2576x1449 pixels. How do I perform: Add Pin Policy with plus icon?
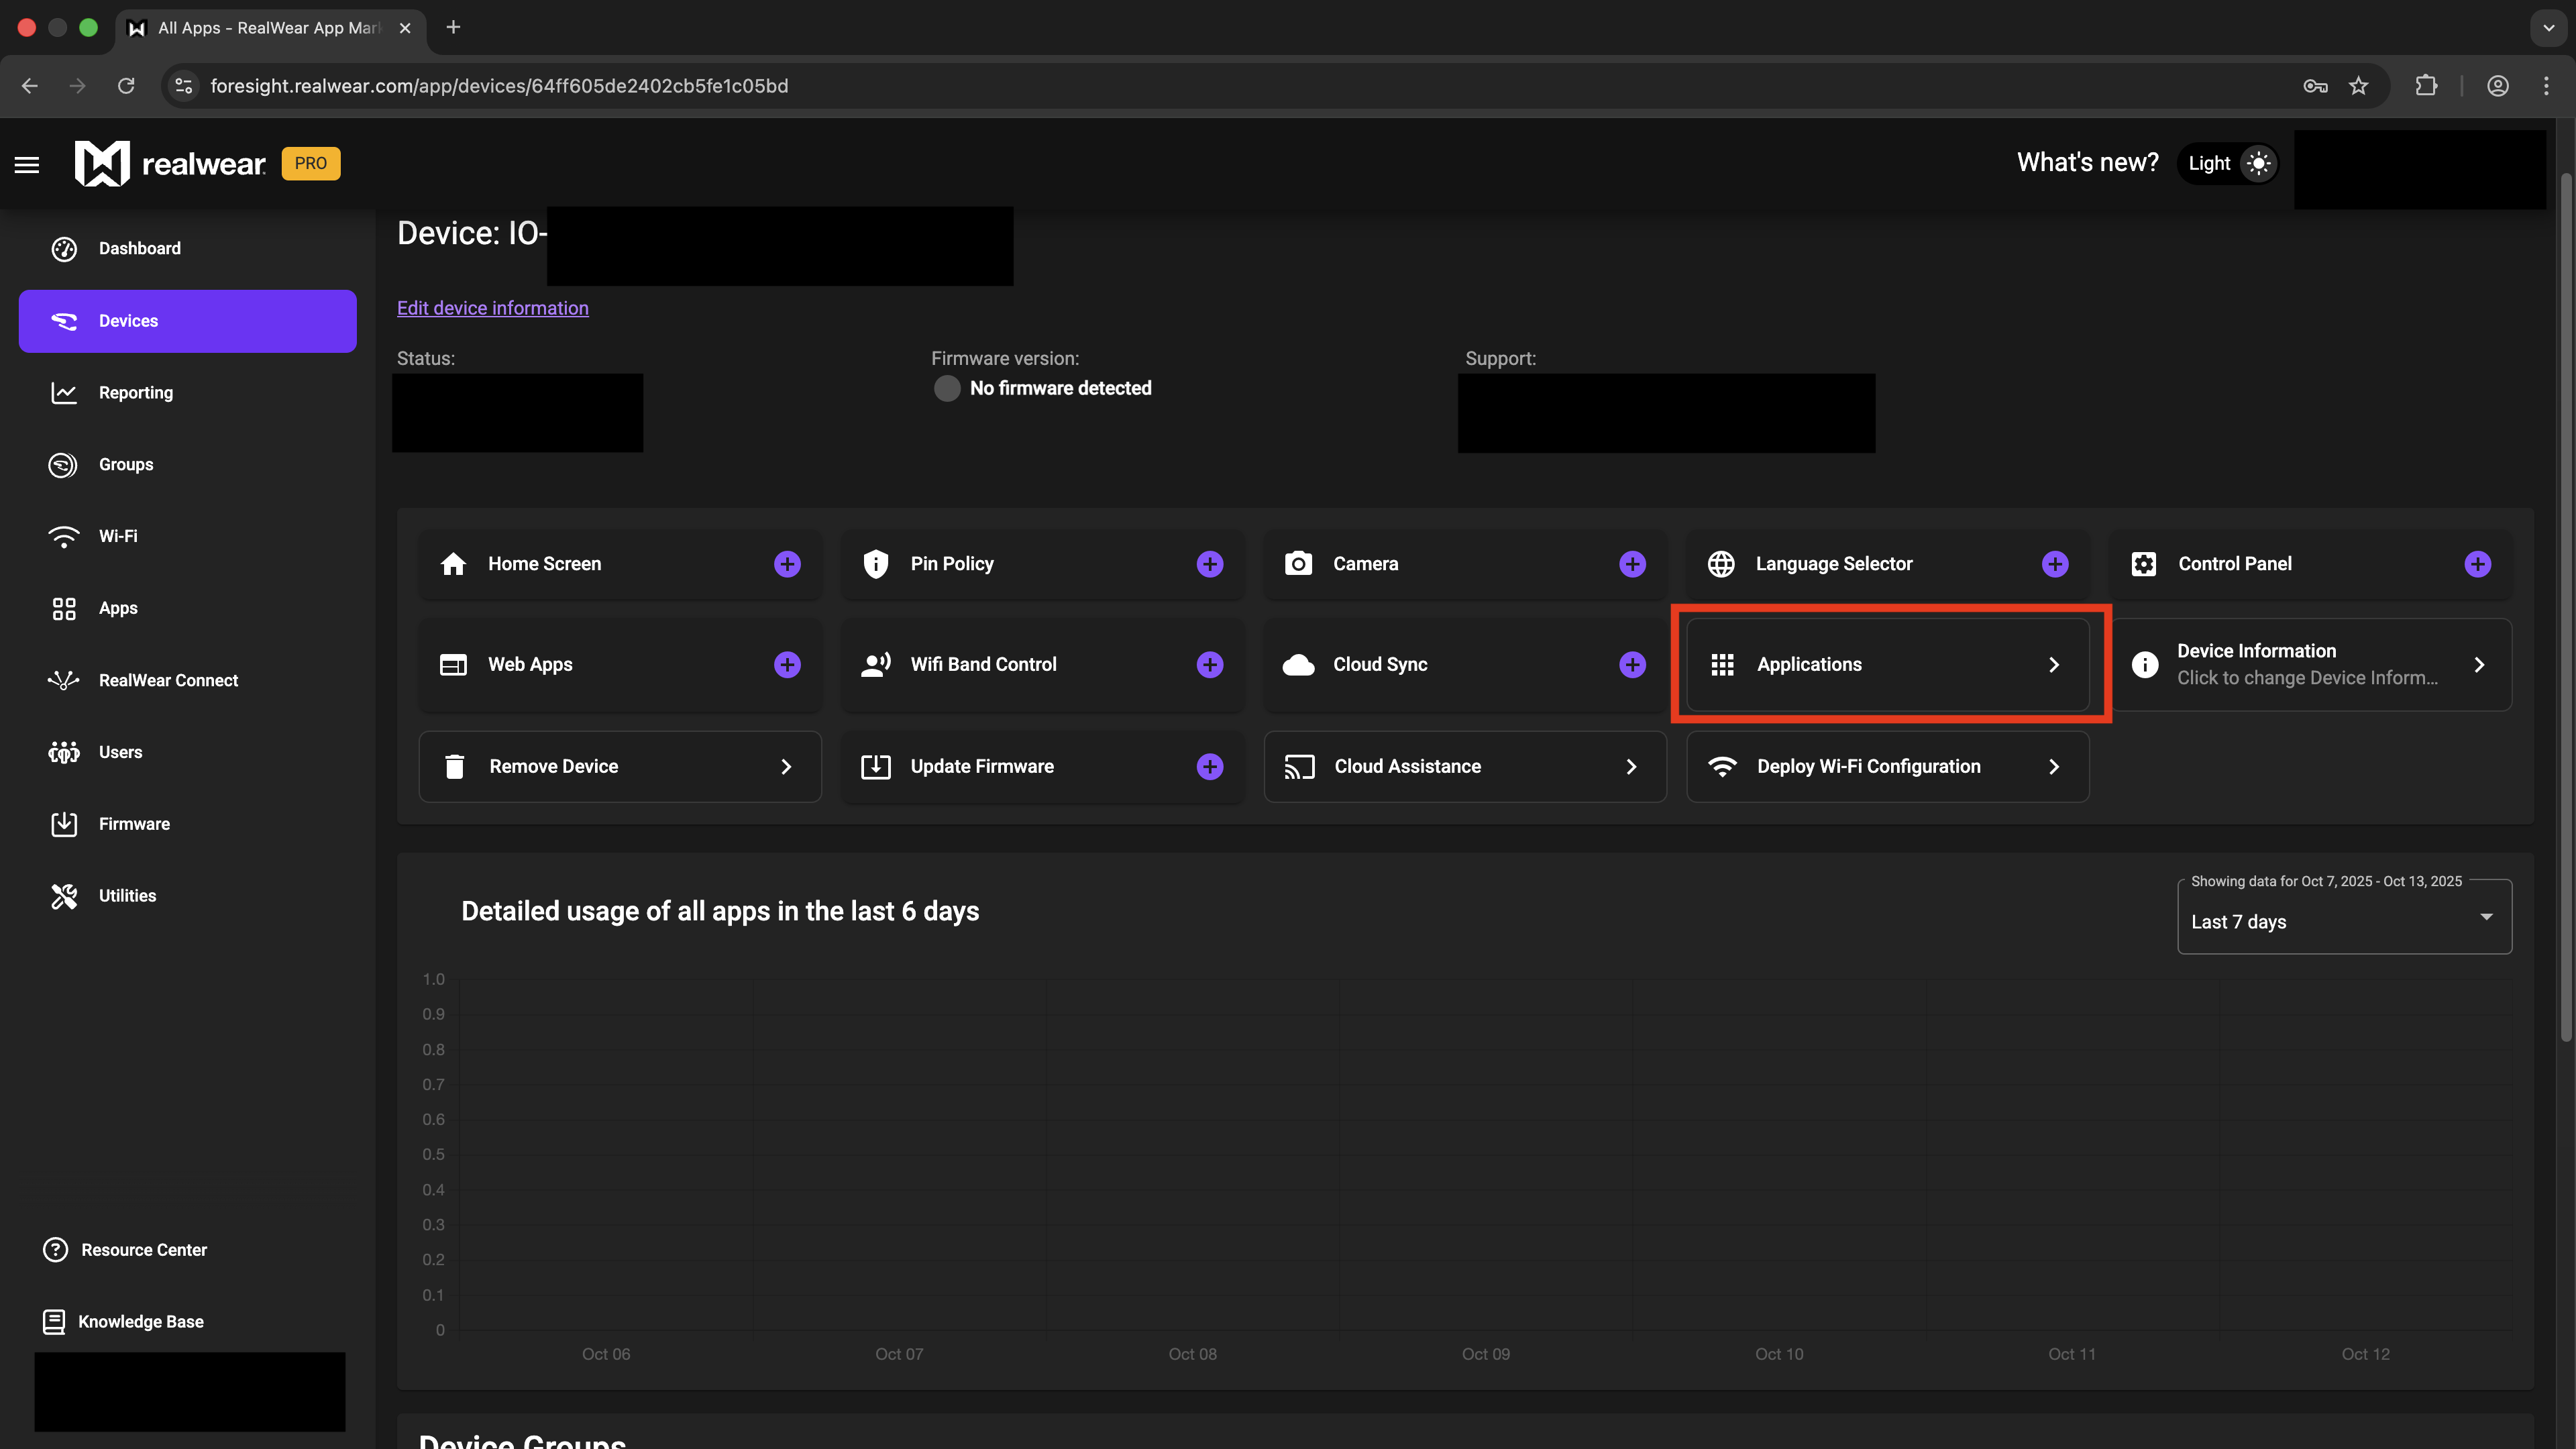1210,564
